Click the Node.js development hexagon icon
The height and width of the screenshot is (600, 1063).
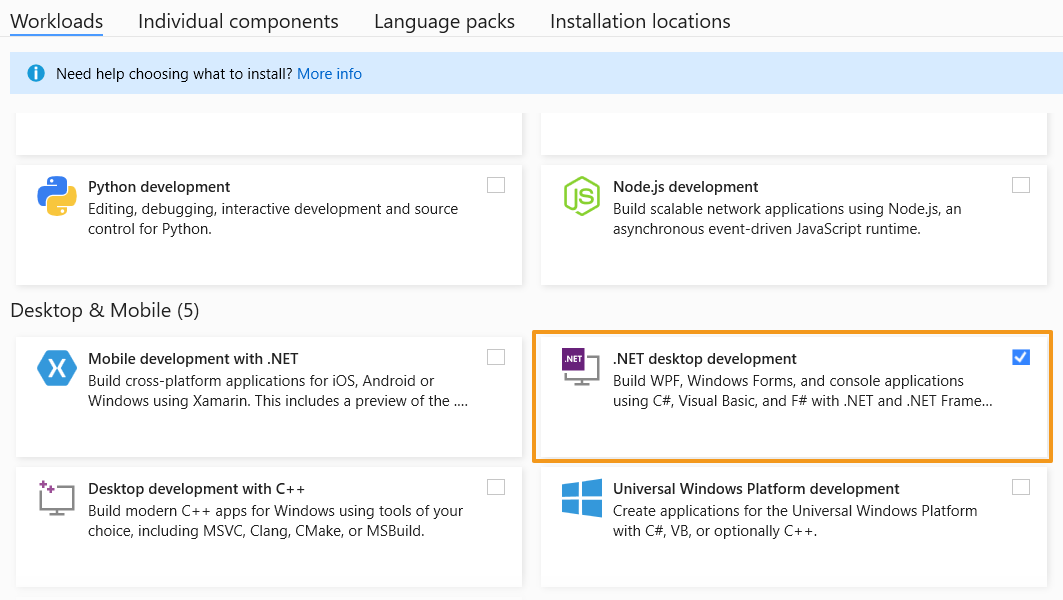click(582, 196)
